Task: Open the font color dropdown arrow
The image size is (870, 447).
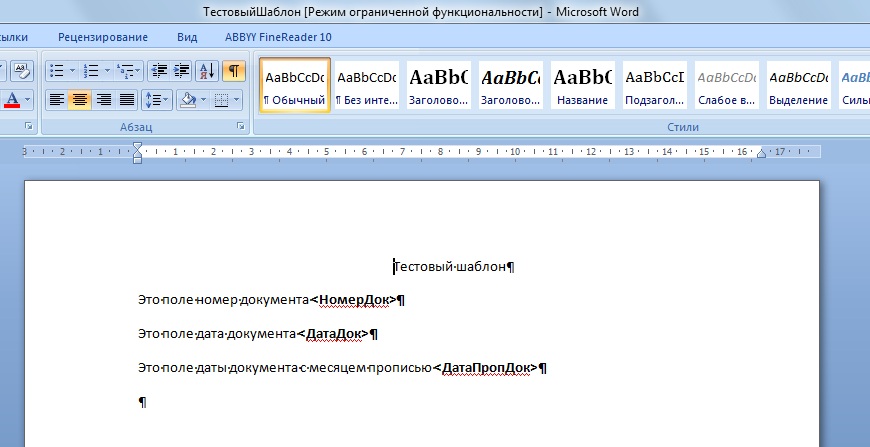Action: [x=28, y=100]
